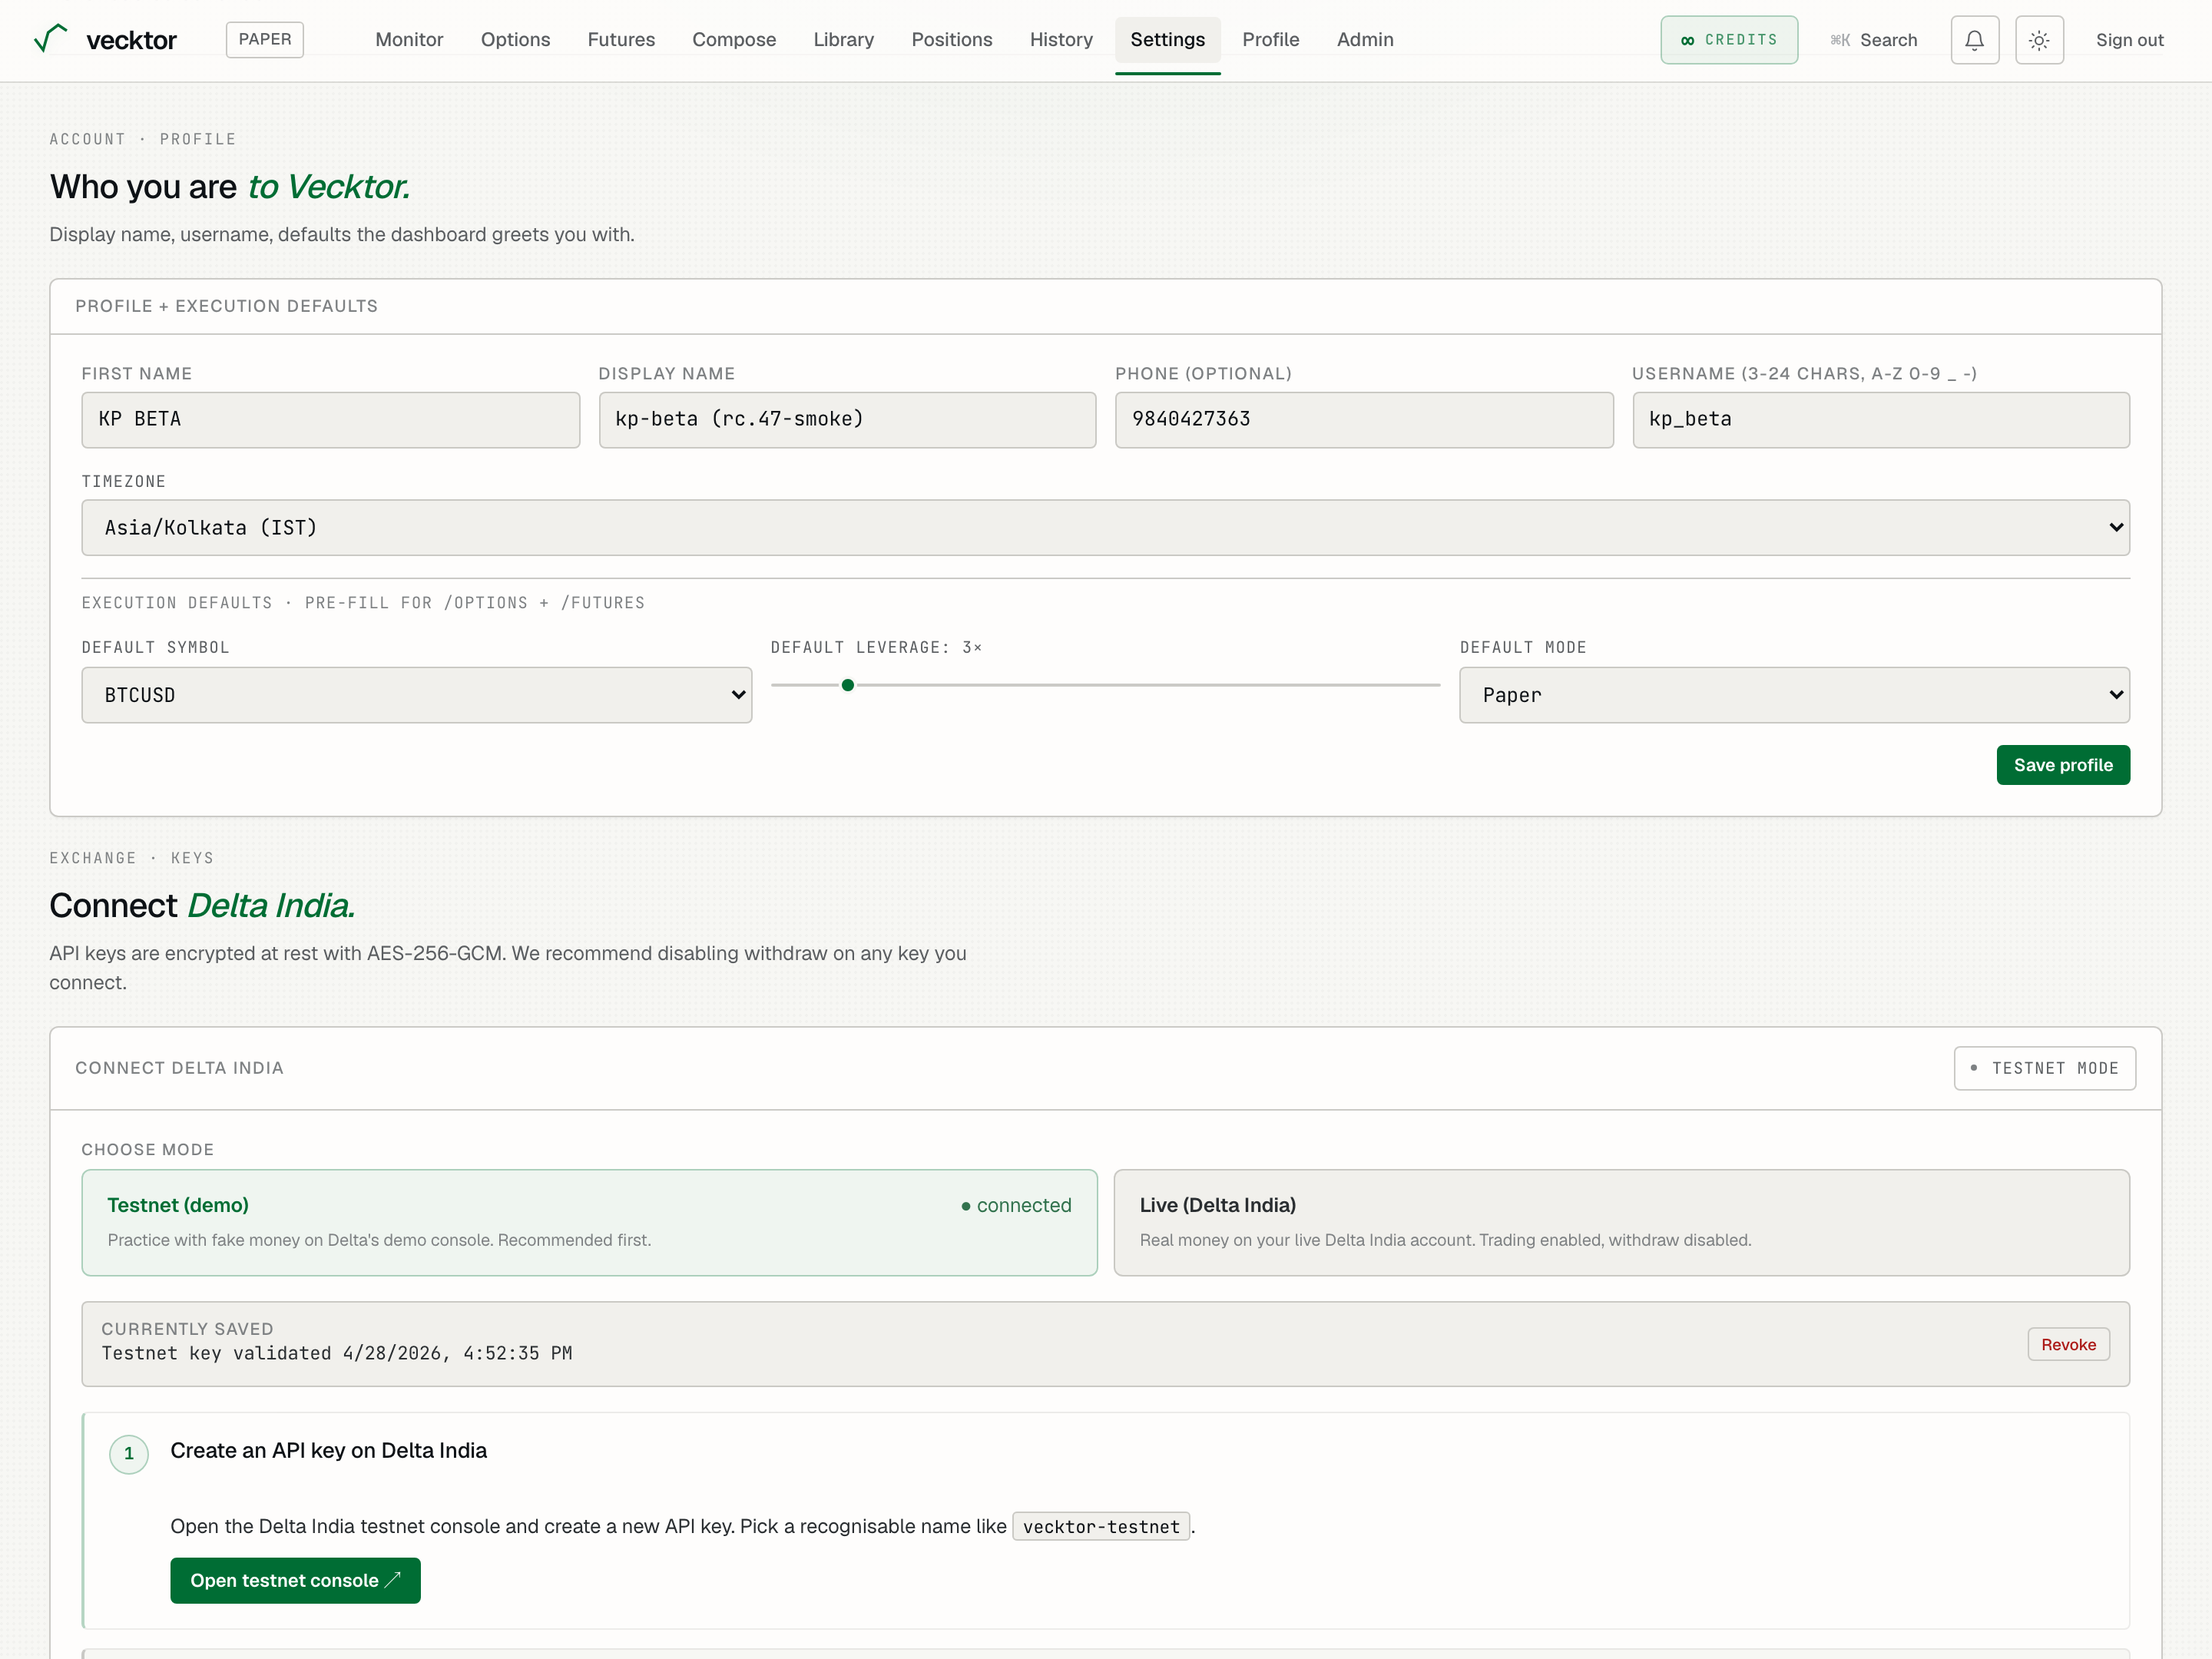Click the 'Create an API key on Delta India' heading
This screenshot has height=1659, width=2212.
pos(328,1450)
